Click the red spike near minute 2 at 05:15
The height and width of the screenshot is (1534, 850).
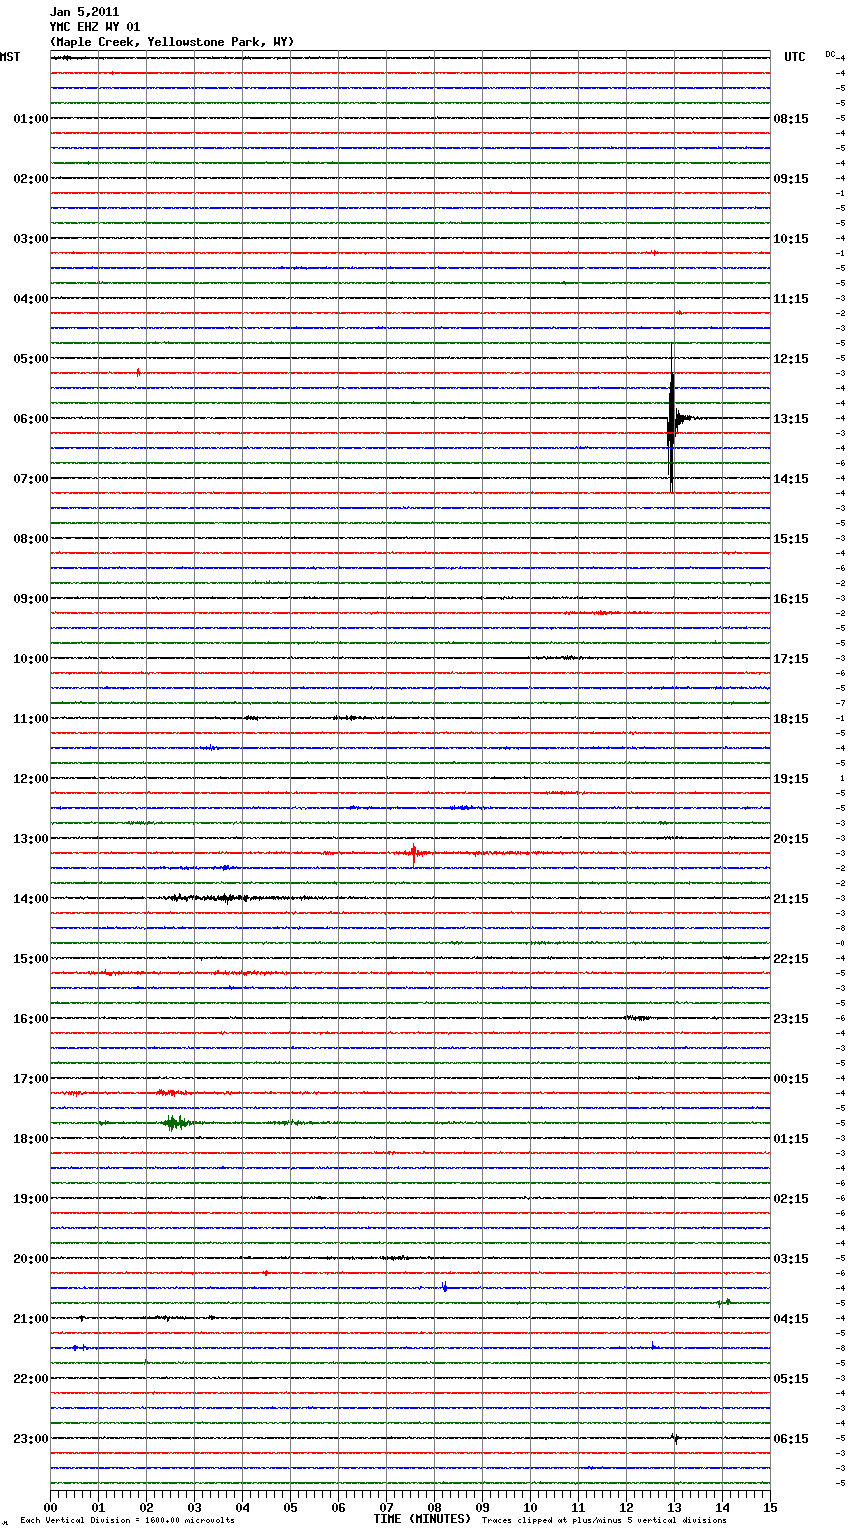138,372
